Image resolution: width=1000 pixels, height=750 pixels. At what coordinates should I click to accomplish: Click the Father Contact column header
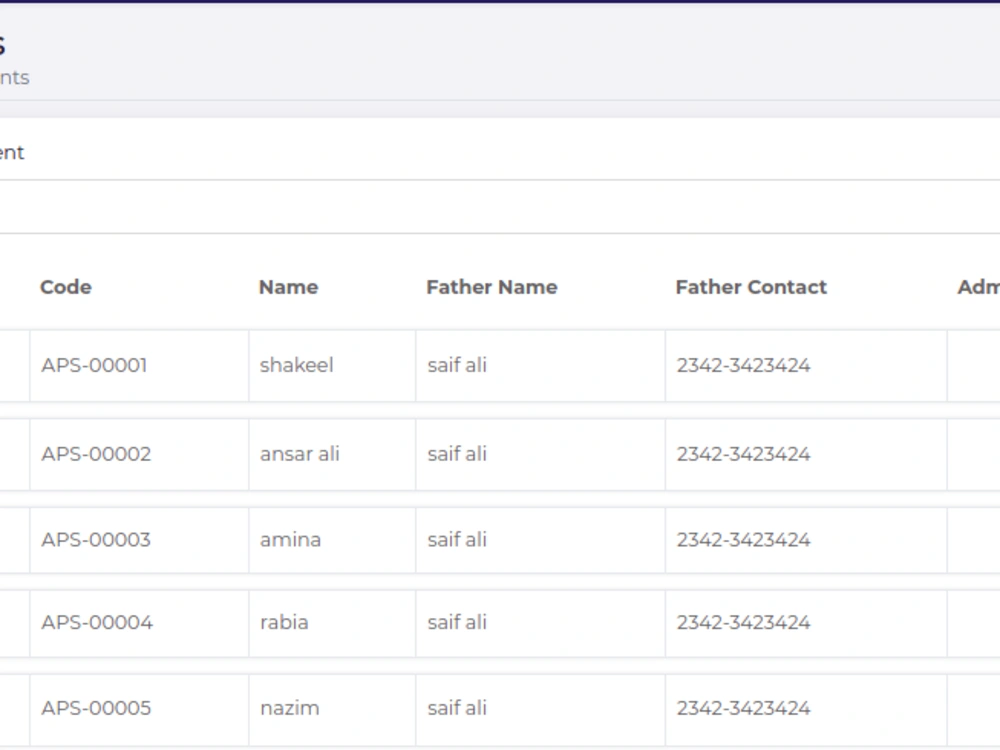(x=751, y=287)
